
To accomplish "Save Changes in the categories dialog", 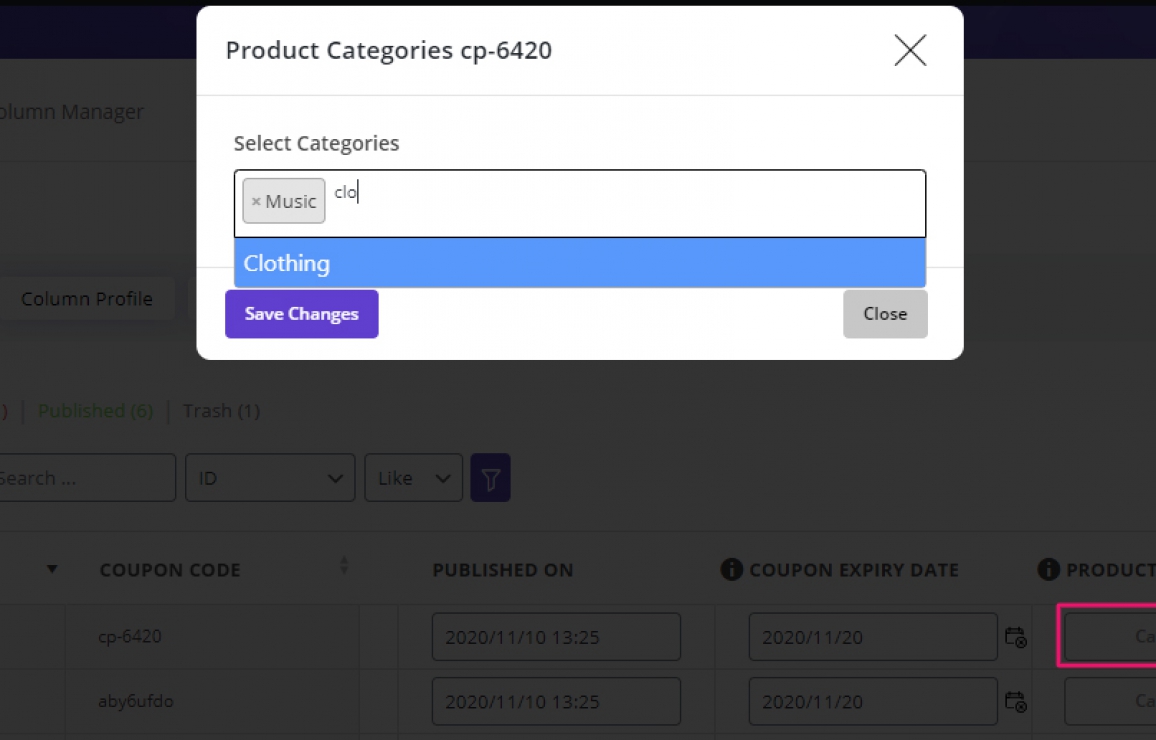I will [301, 314].
